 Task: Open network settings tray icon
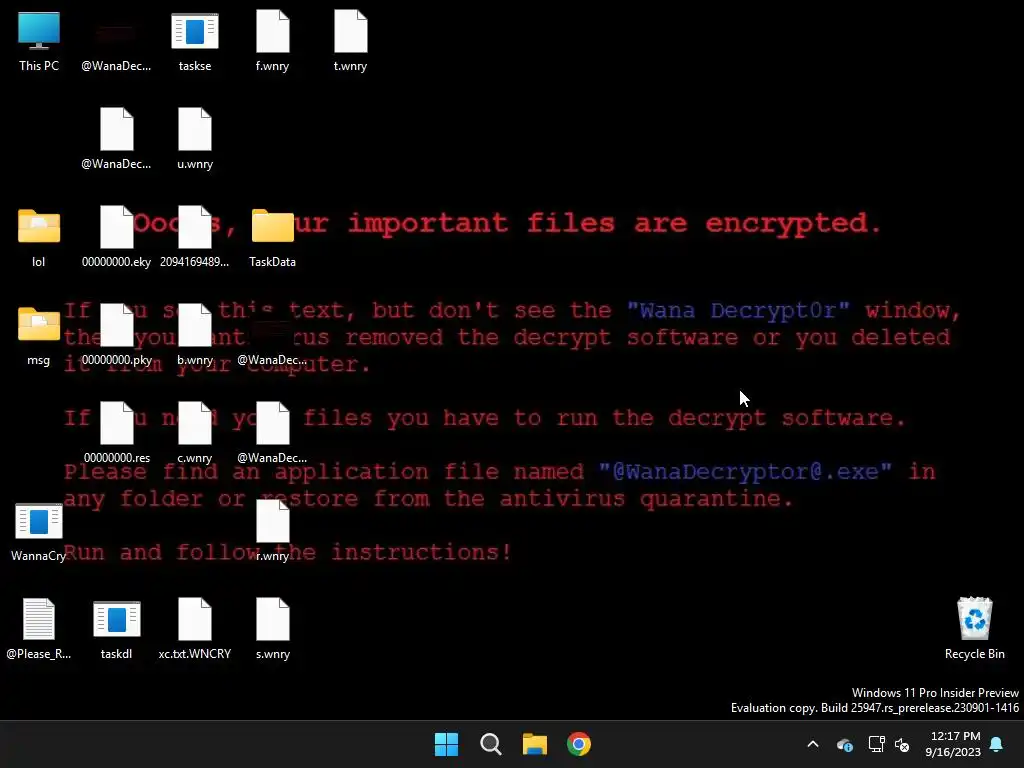pos(876,744)
